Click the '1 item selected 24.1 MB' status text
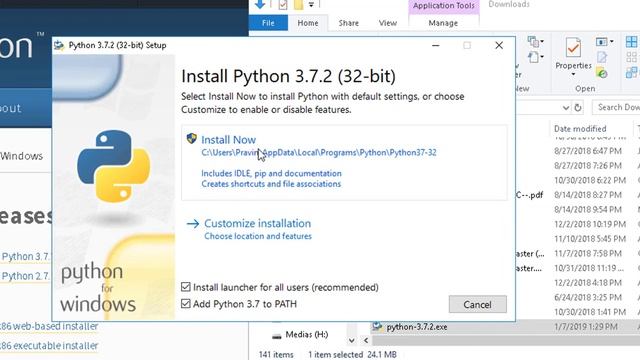Image resolution: width=640 pixels, height=360 pixels. click(352, 355)
